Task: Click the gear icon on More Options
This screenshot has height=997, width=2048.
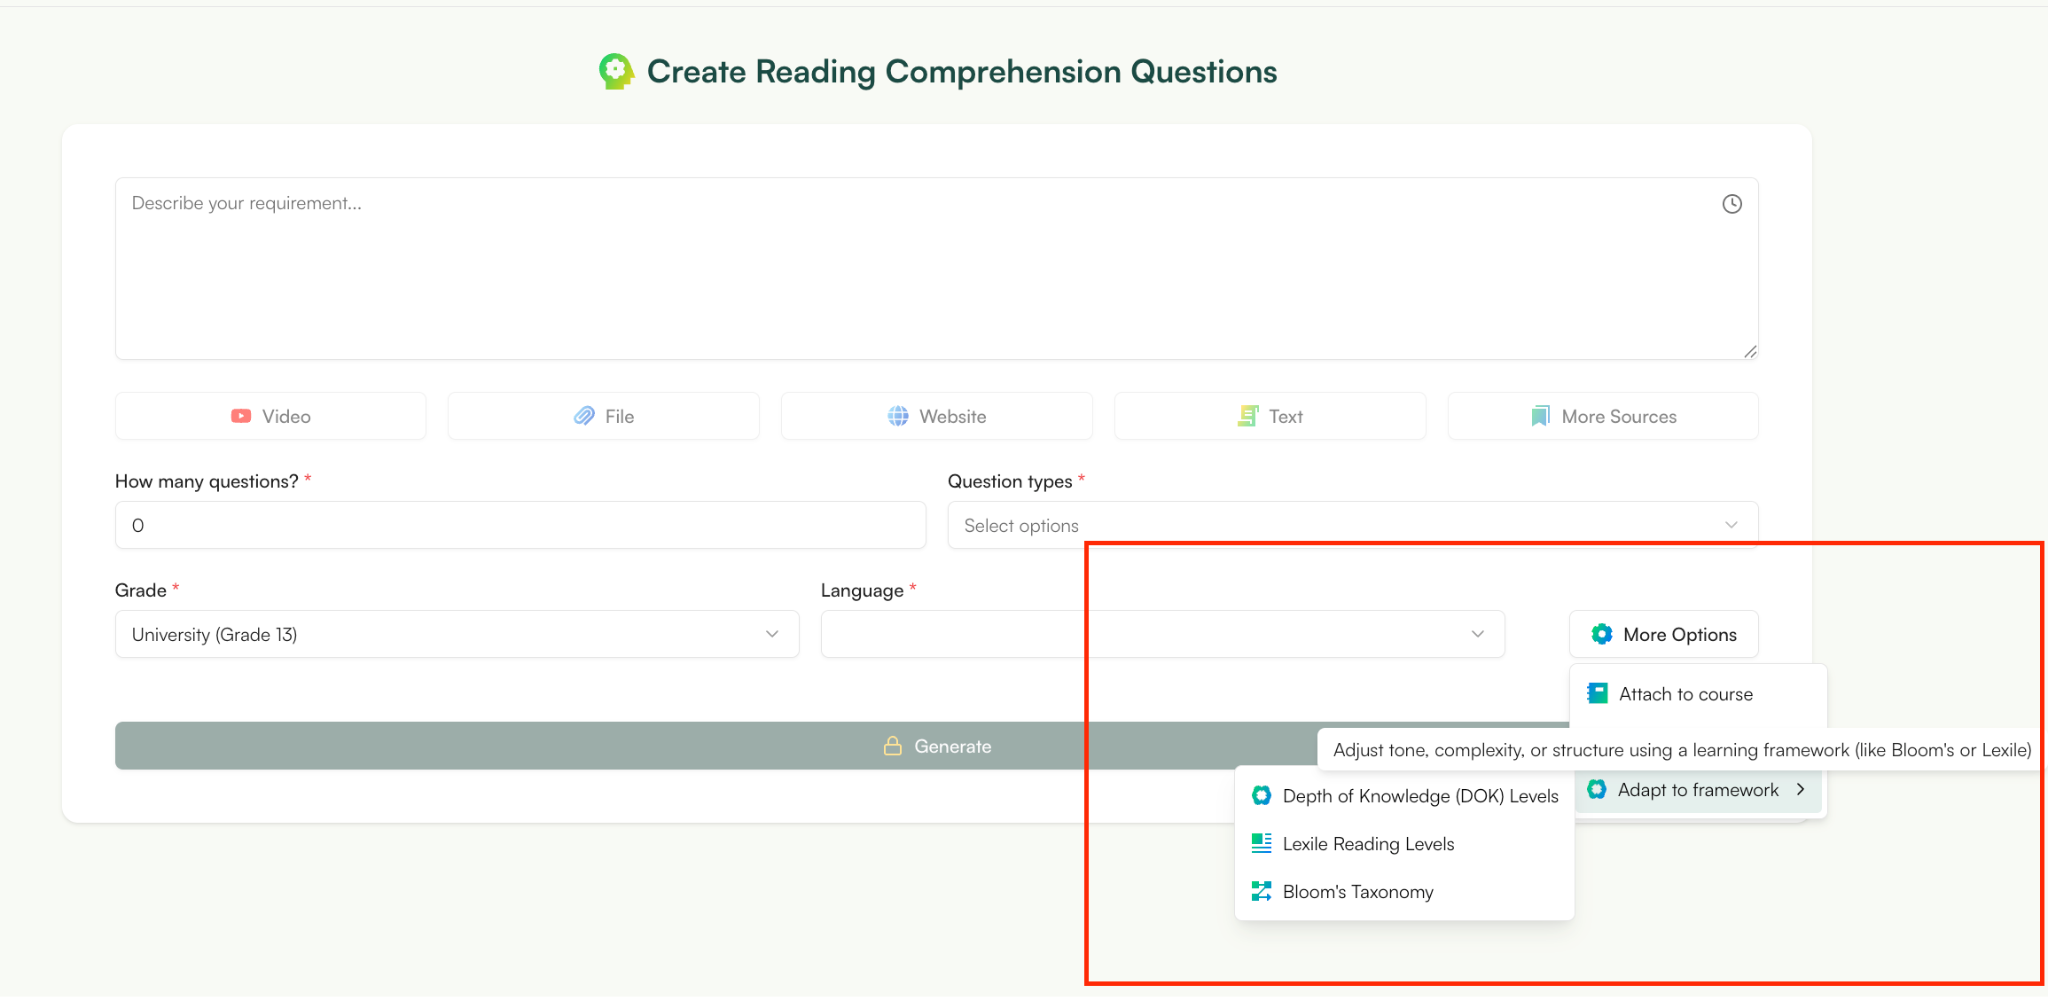Action: click(x=1602, y=634)
